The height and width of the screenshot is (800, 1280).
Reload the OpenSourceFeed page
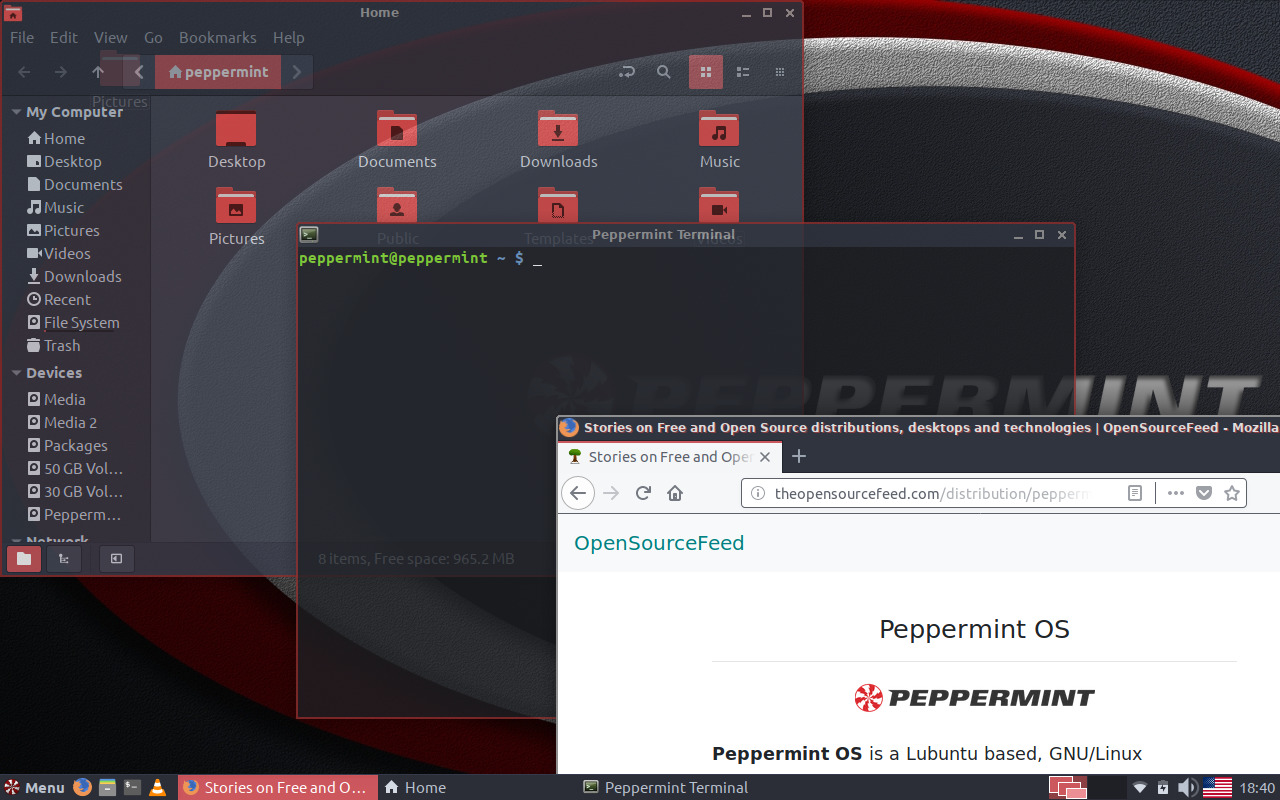pos(643,493)
